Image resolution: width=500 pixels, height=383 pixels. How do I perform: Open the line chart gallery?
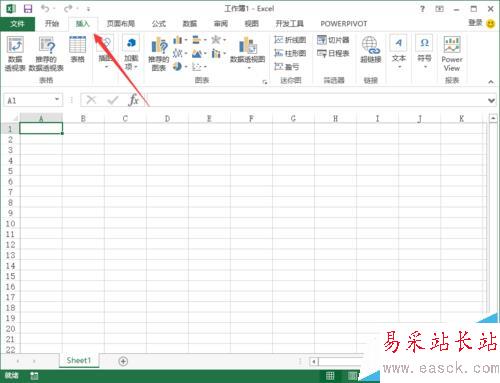[180, 53]
